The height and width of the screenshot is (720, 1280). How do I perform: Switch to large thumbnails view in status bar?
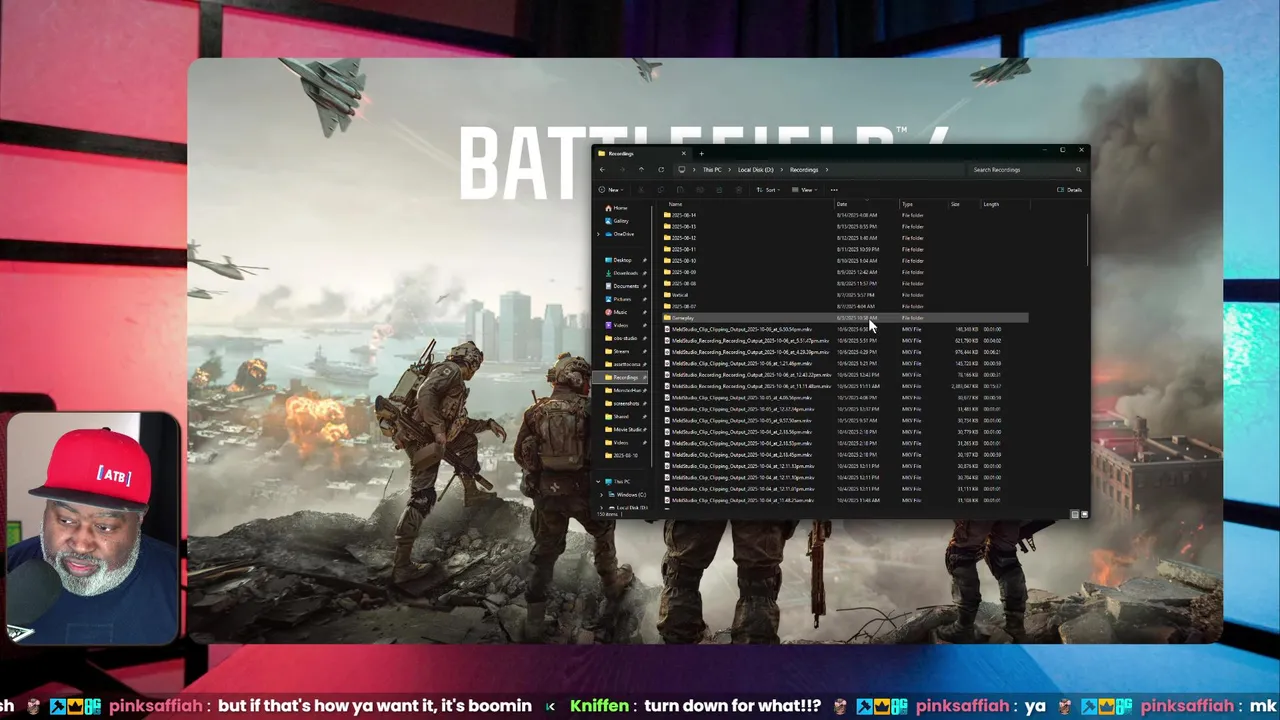coord(1084,514)
